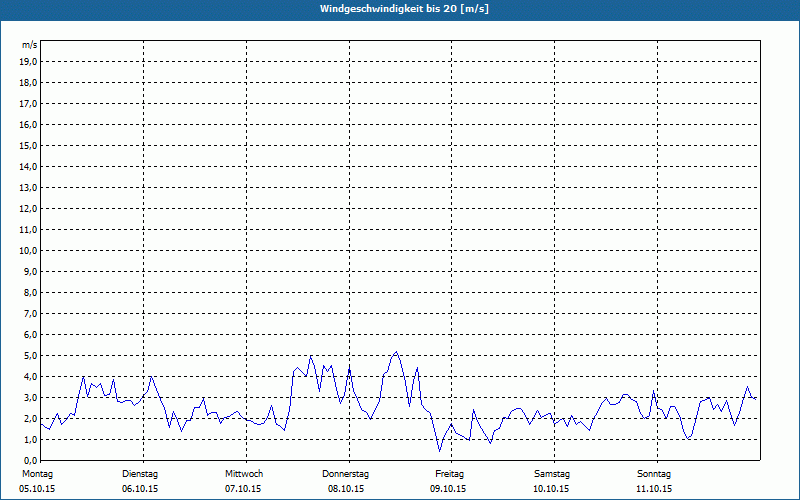
Task: Select the 16,0 y-axis label
Action: [28, 124]
